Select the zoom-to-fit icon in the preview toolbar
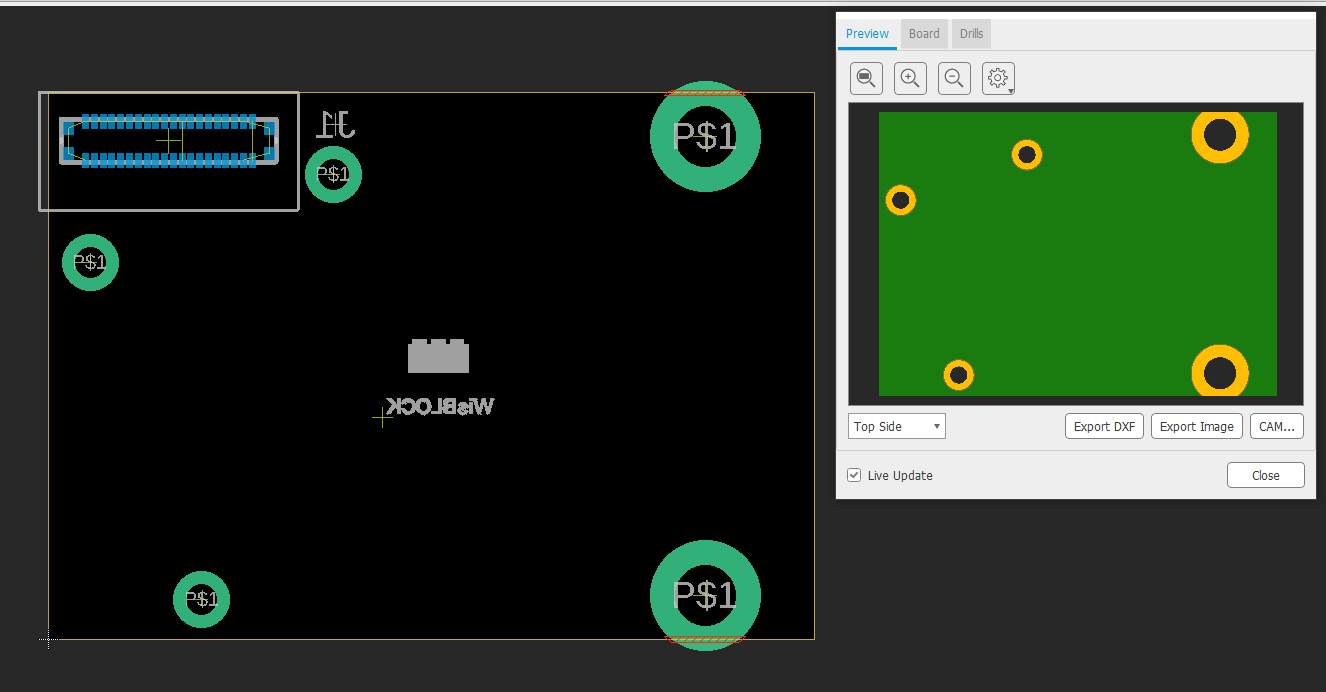The width and height of the screenshot is (1326, 692). pos(866,78)
